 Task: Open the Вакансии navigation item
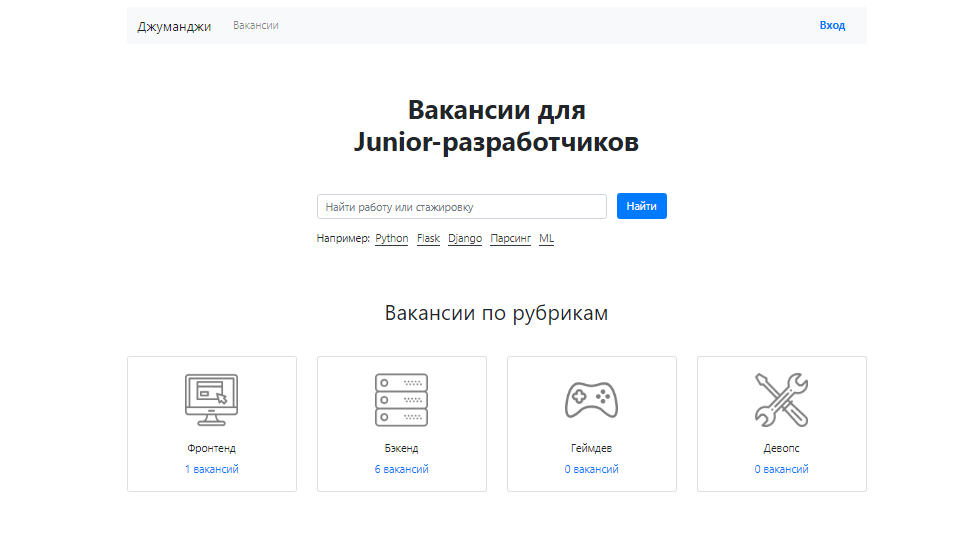coord(256,26)
